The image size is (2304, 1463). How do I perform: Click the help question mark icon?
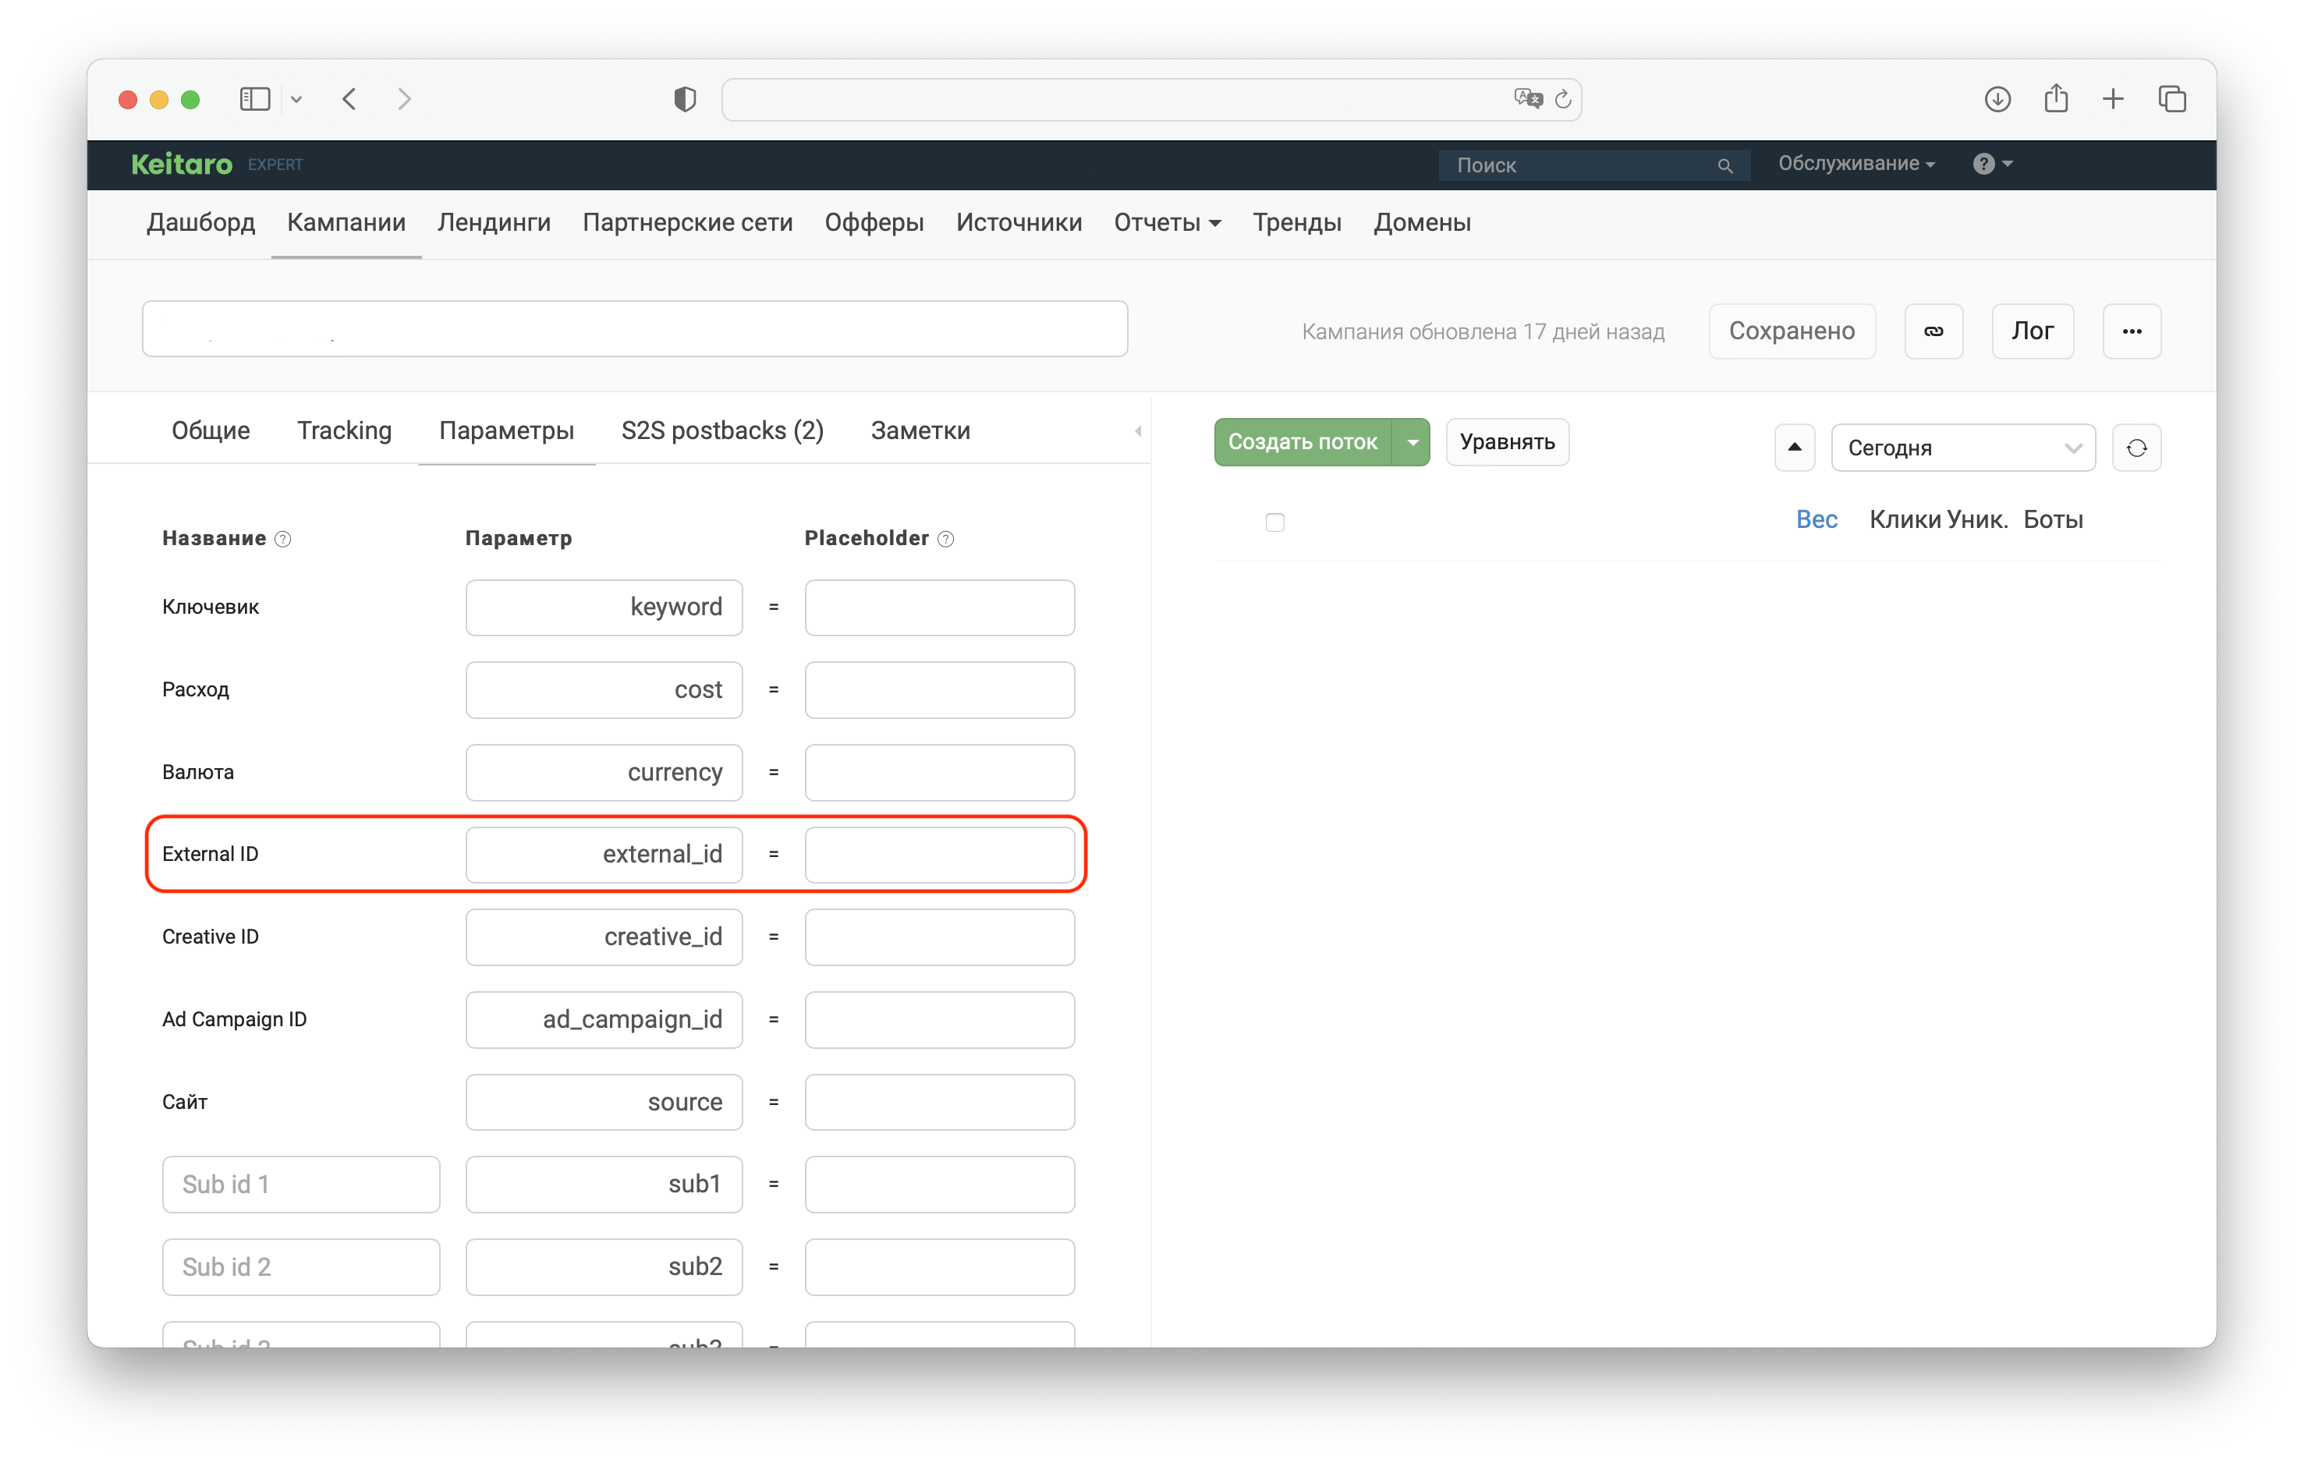(1984, 164)
